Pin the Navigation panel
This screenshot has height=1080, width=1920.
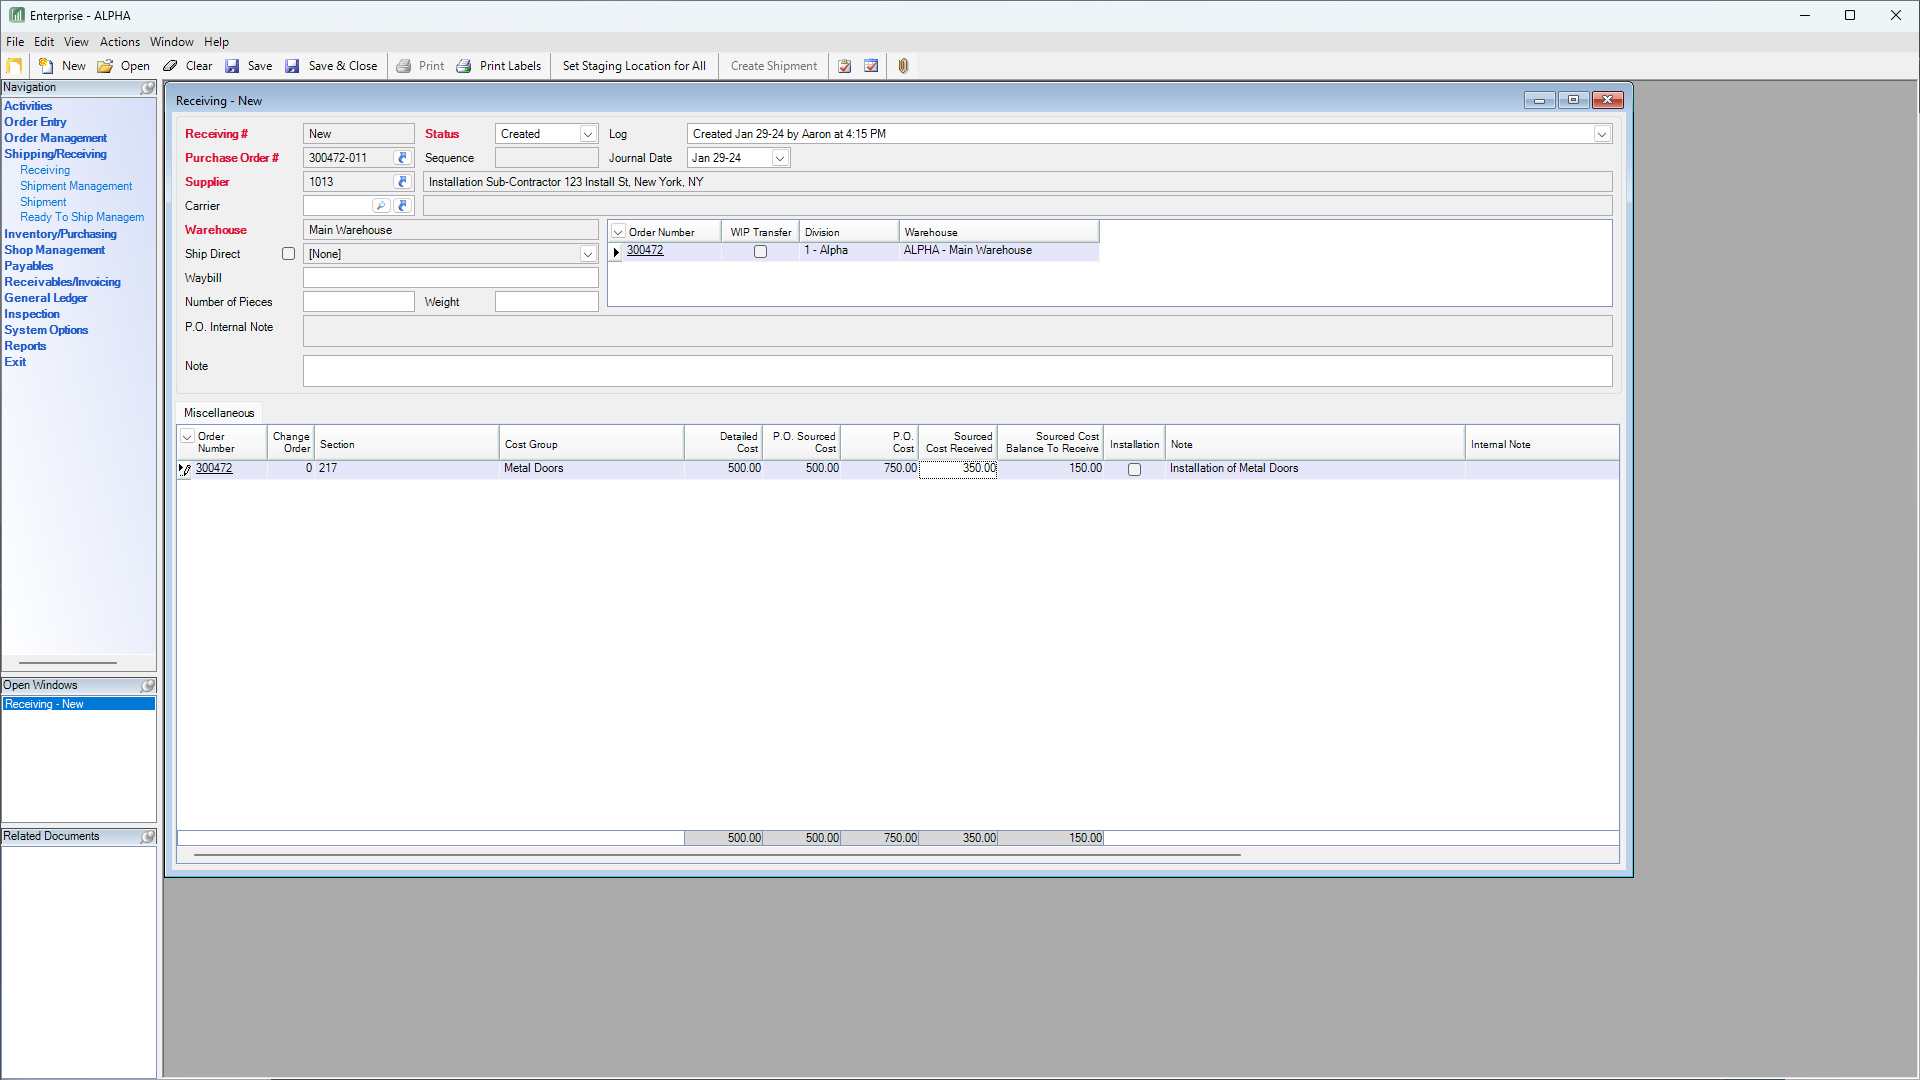pos(148,88)
